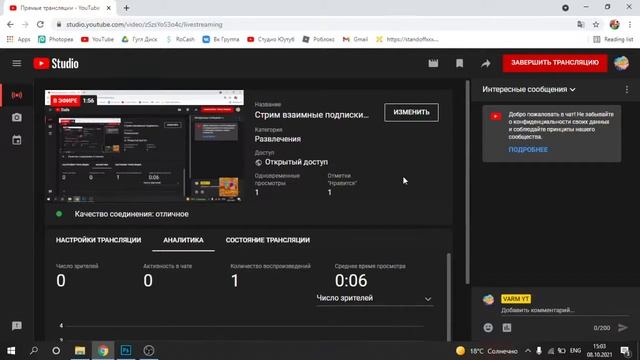Open Windows taskbar search

pyautogui.click(x=34, y=351)
